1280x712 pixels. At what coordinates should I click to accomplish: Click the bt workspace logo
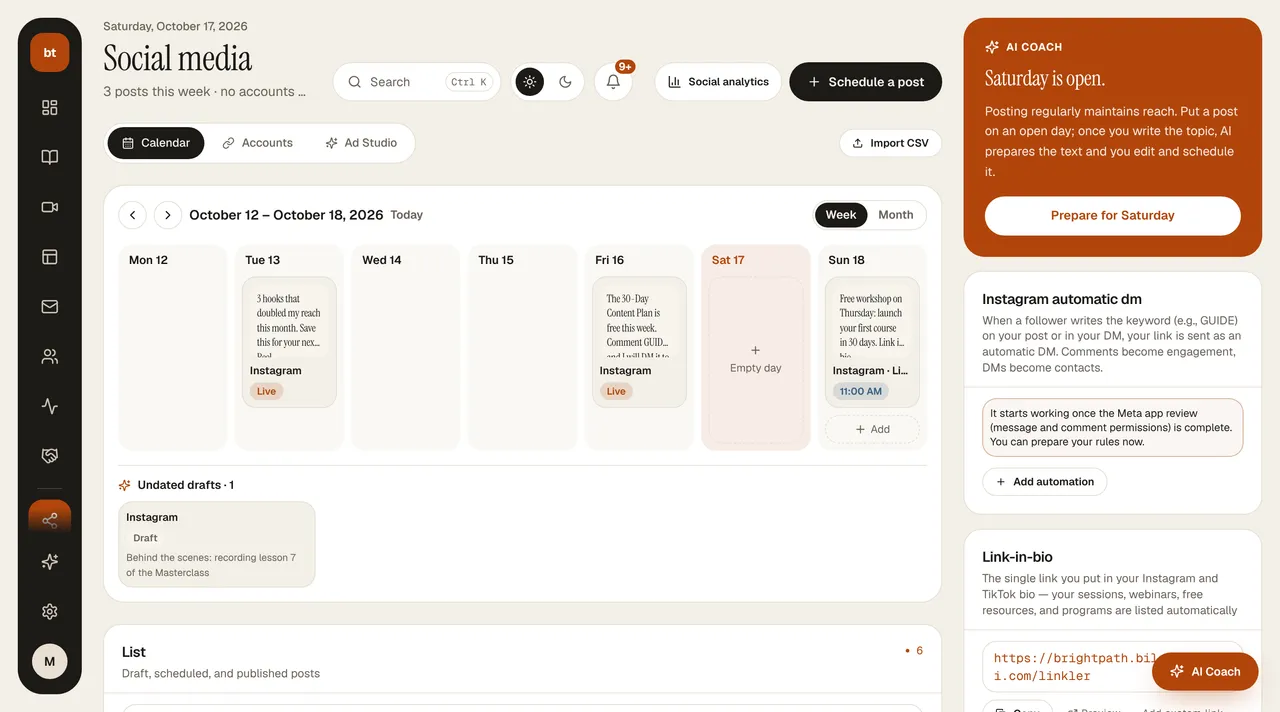[x=50, y=53]
